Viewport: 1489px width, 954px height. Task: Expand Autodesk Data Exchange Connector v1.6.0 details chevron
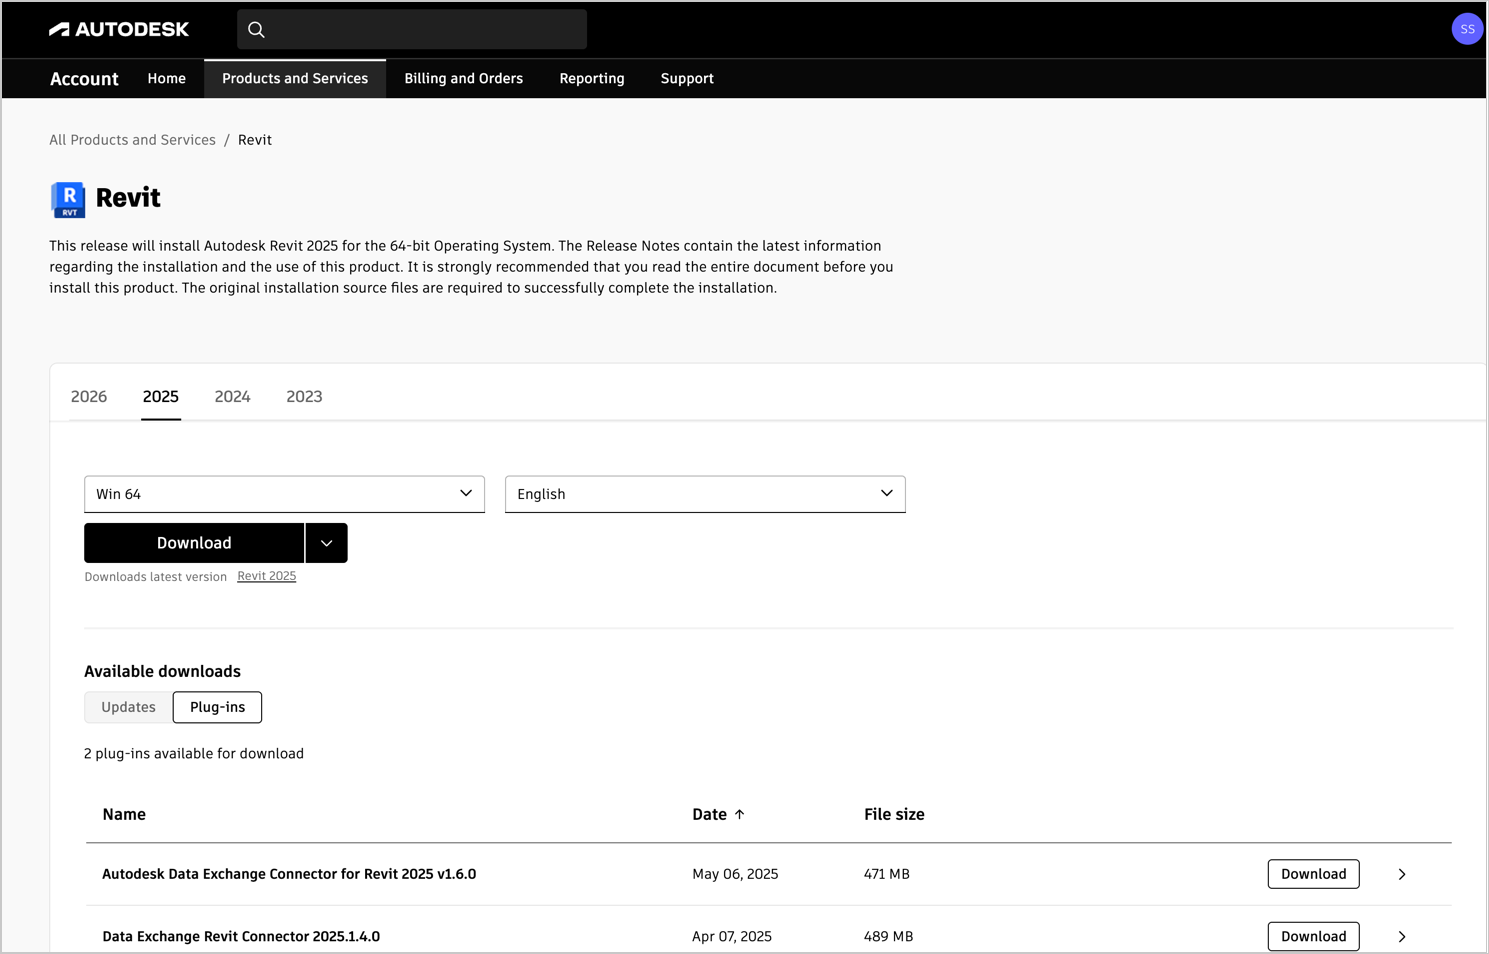1402,875
